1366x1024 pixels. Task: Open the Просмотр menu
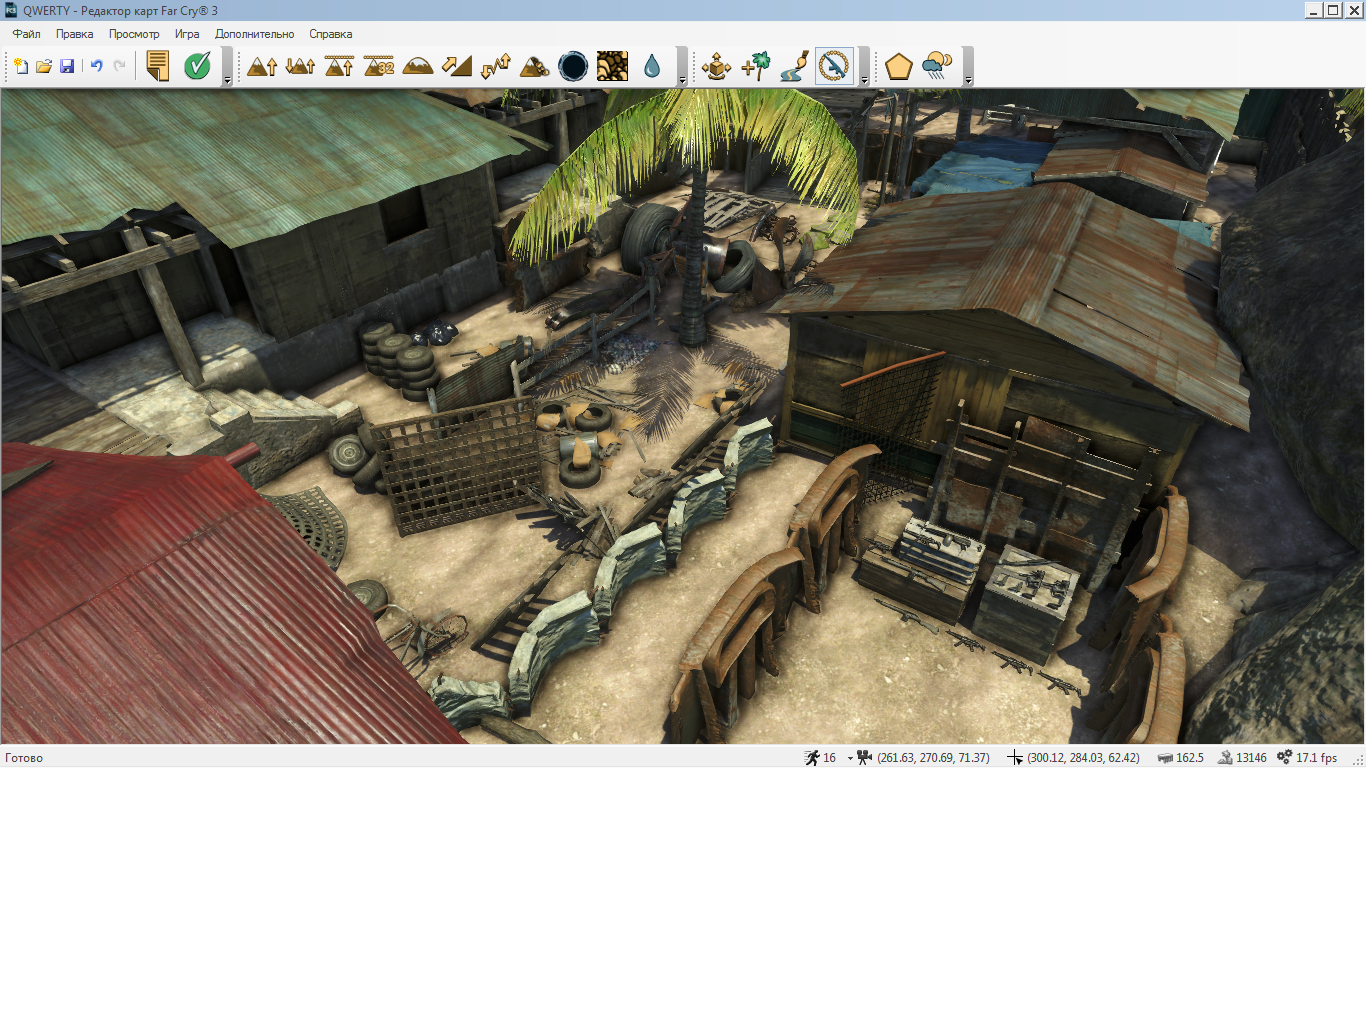point(134,34)
